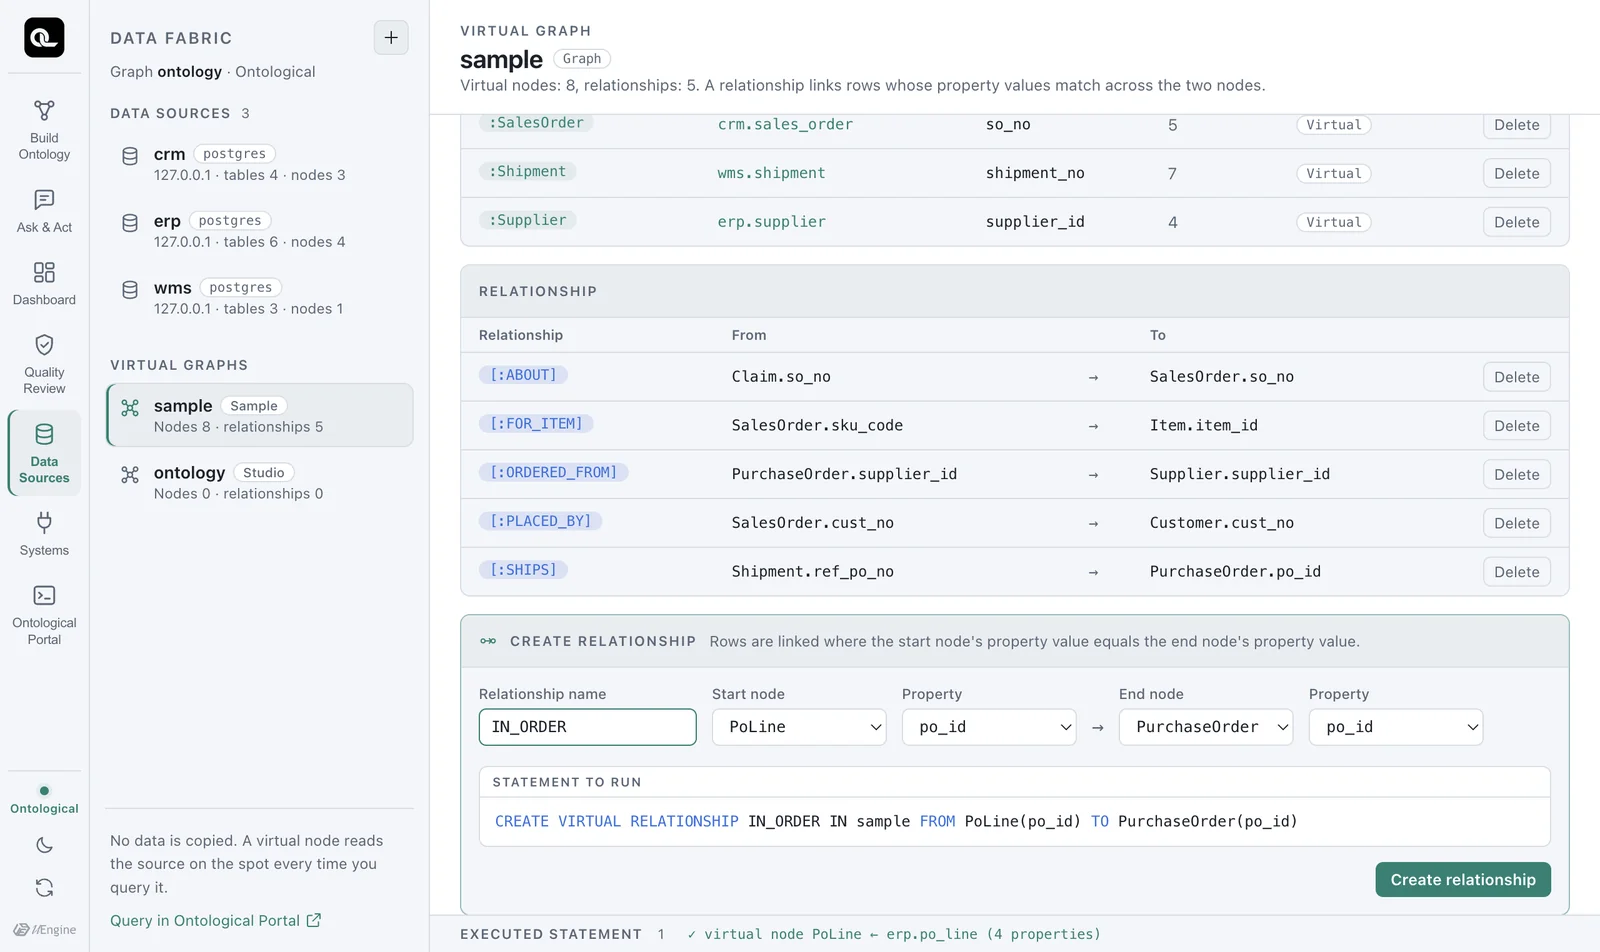
Task: Toggle dark mode moon icon
Action: 44,845
